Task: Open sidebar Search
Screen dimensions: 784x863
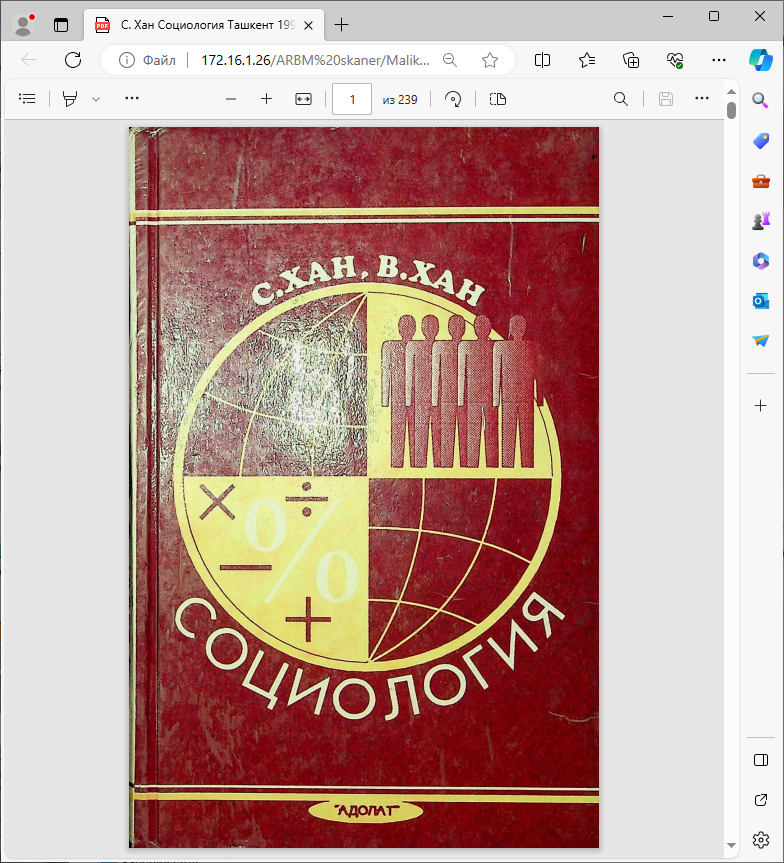Action: click(761, 100)
